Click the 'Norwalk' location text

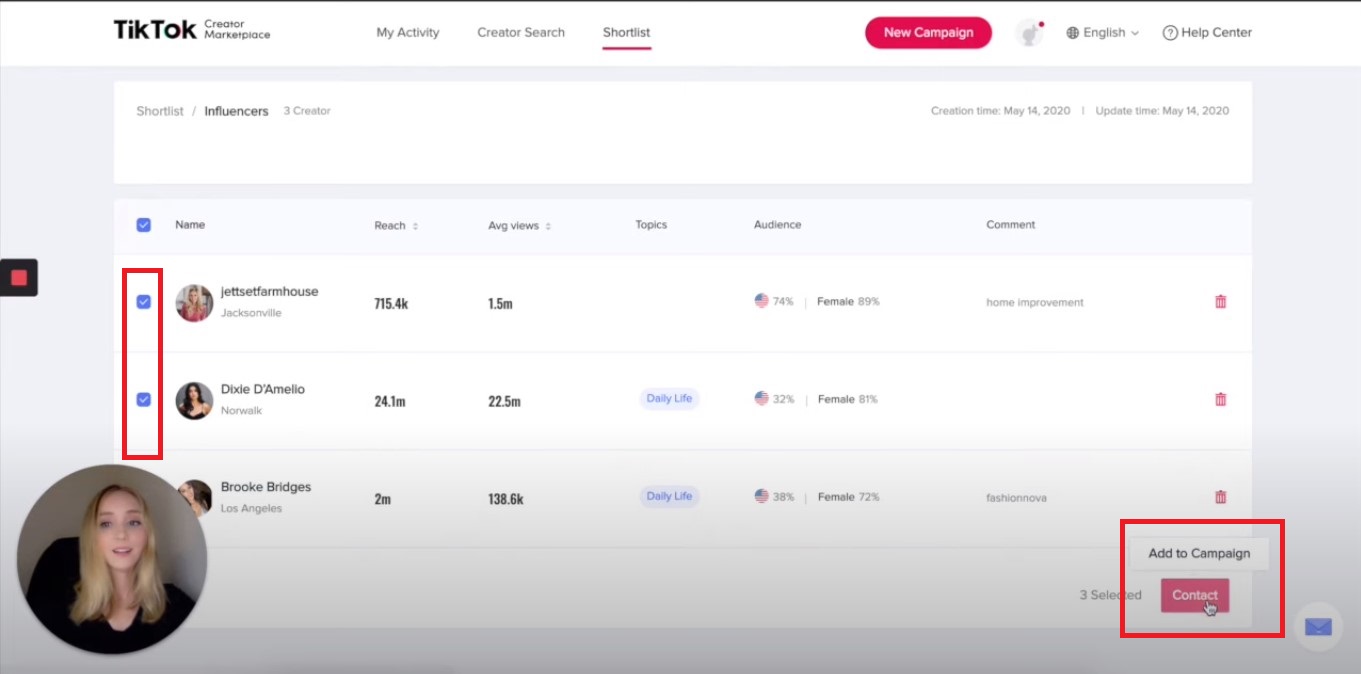point(241,411)
